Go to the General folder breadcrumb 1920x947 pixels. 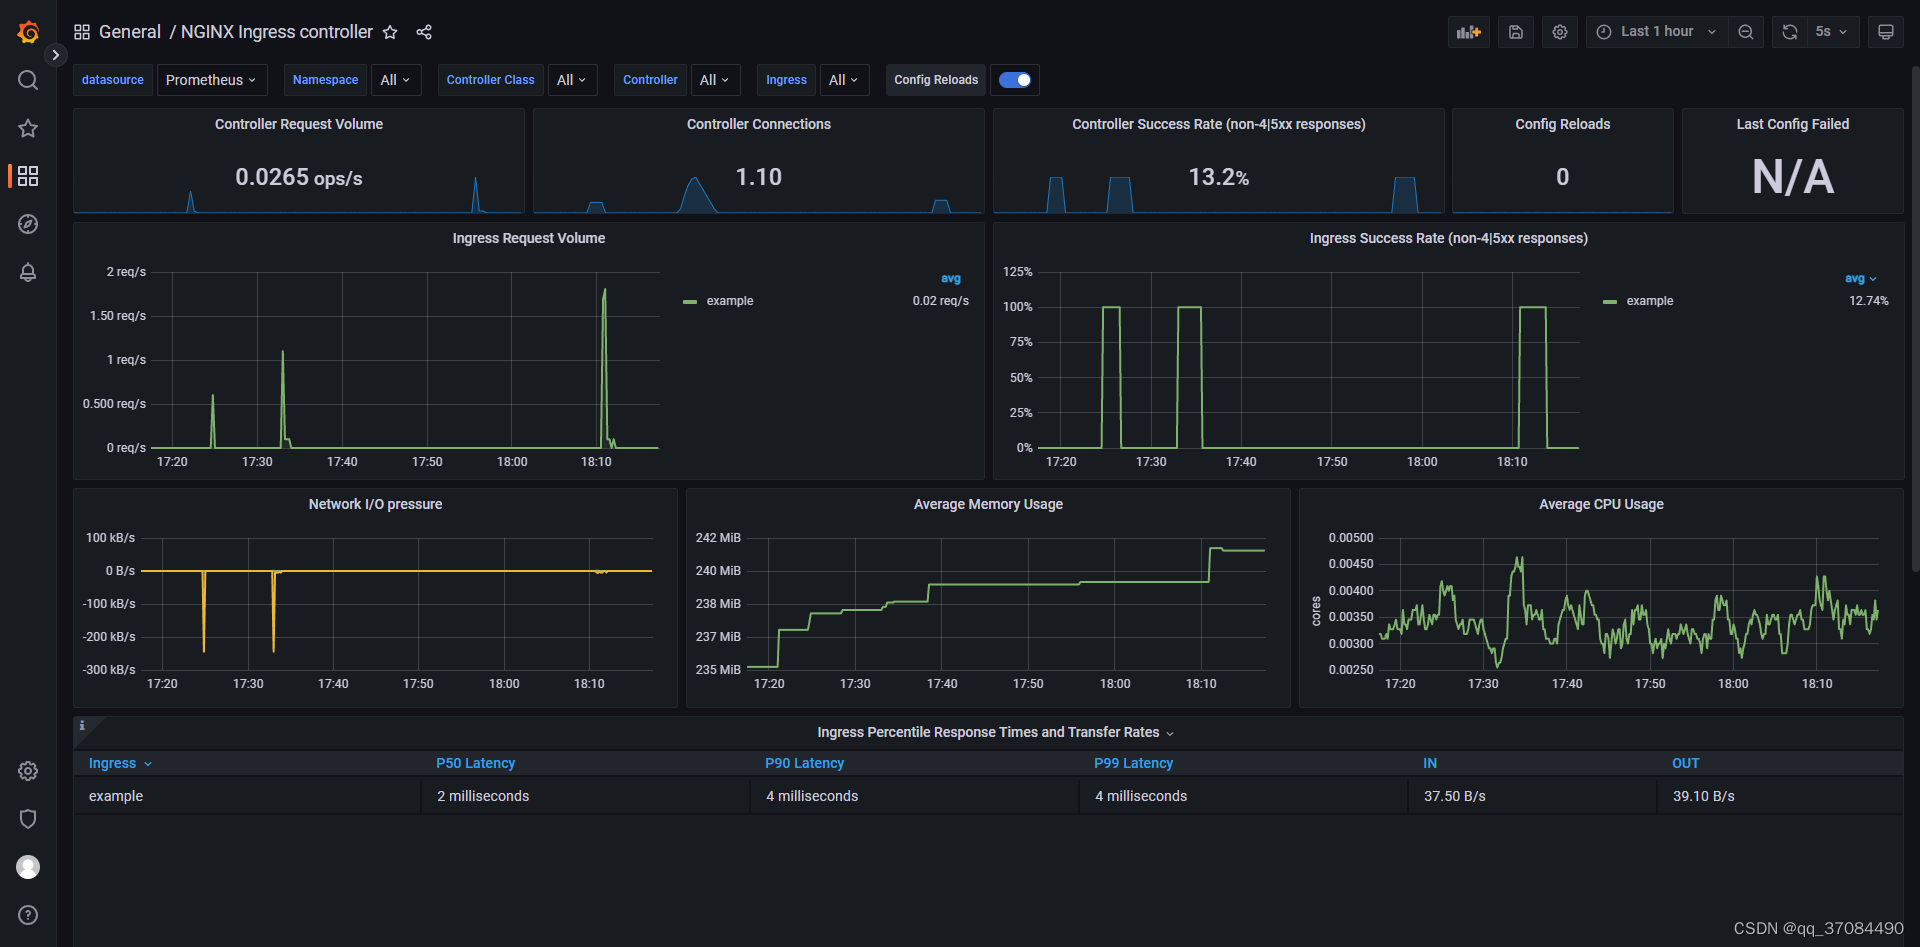tap(130, 32)
